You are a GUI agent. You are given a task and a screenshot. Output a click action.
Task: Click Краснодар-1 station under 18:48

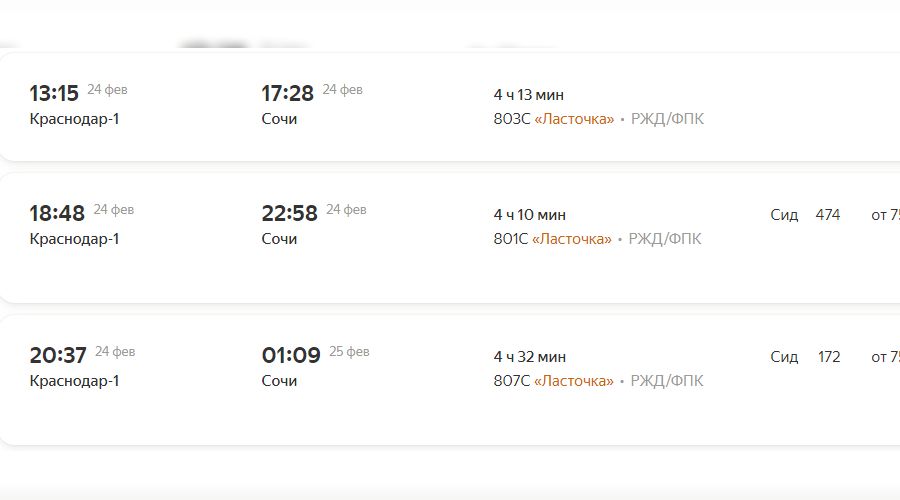[x=75, y=239]
